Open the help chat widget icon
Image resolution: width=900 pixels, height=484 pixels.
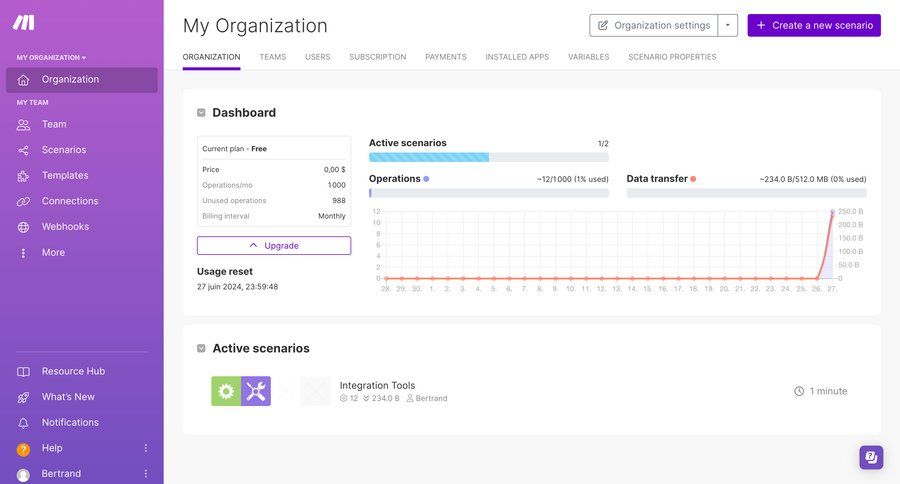pyautogui.click(x=871, y=458)
